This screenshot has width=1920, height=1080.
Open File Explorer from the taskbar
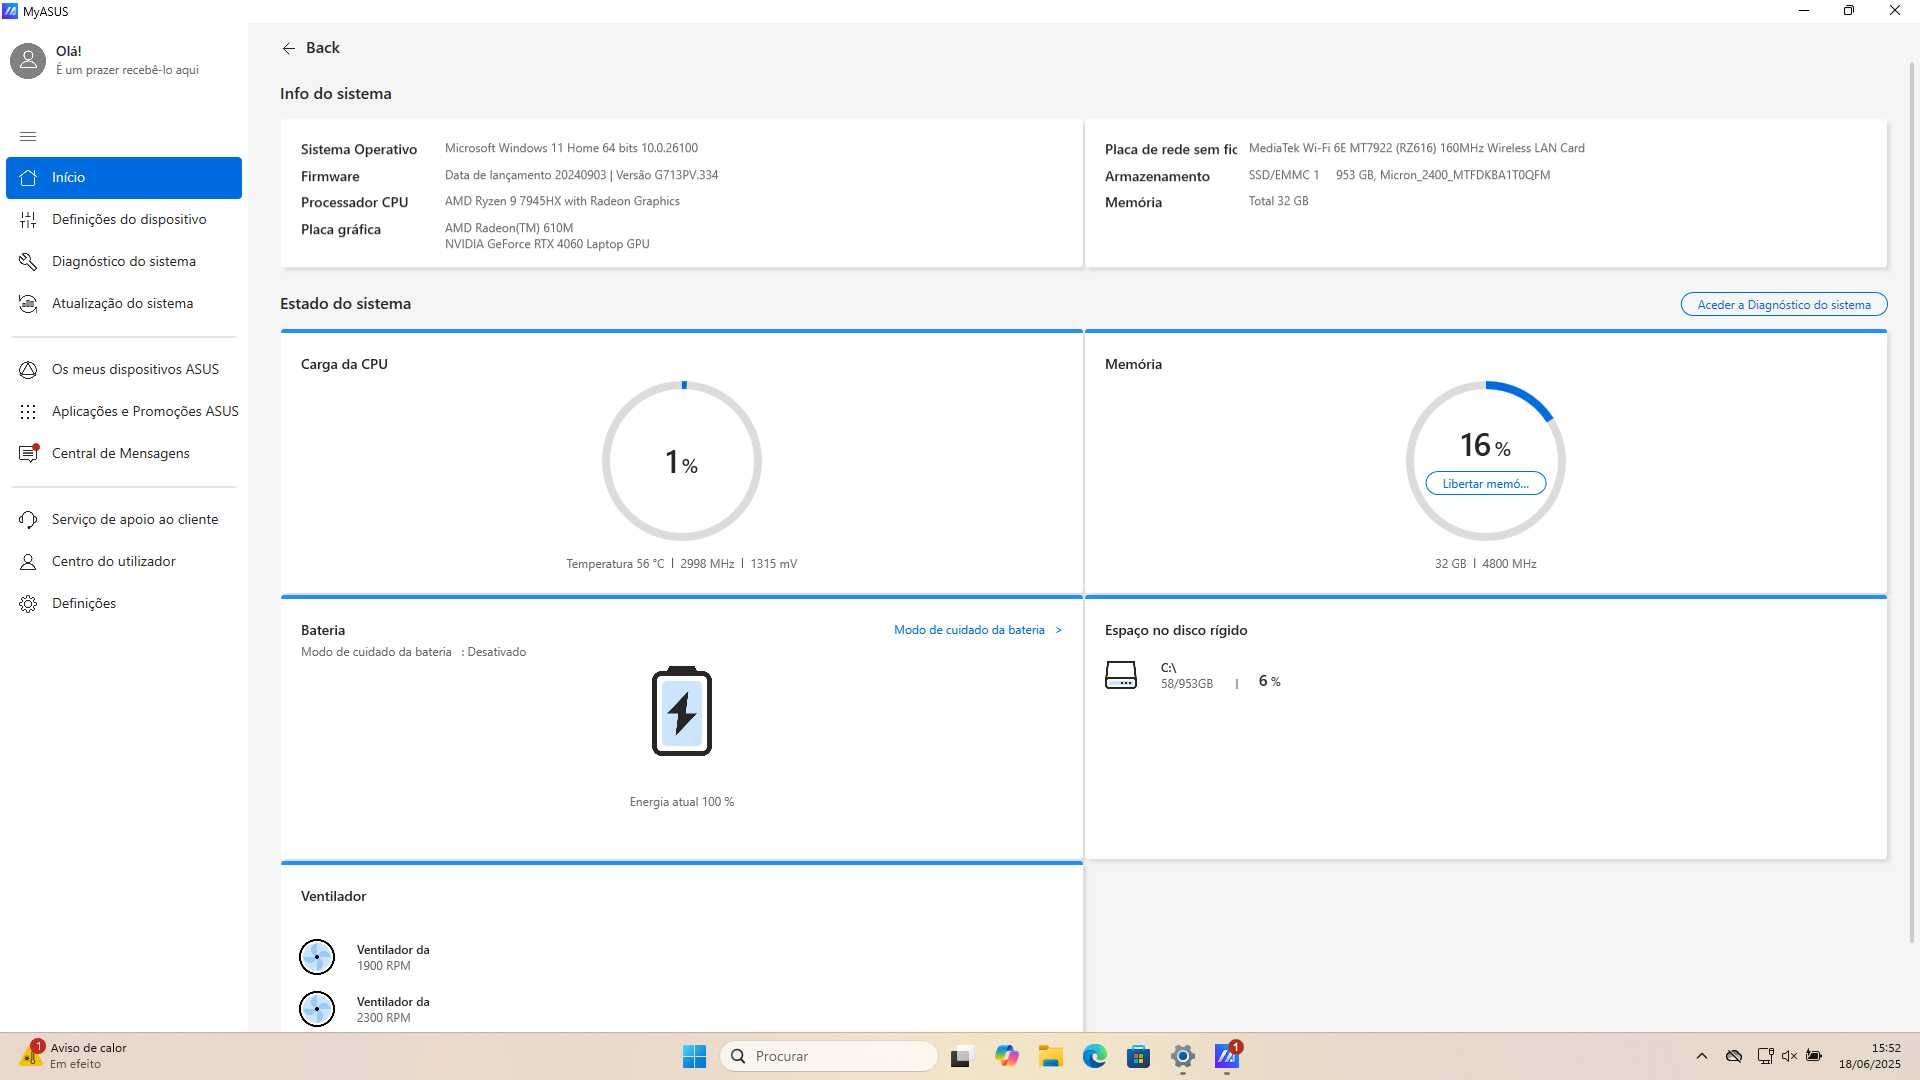(x=1050, y=1056)
